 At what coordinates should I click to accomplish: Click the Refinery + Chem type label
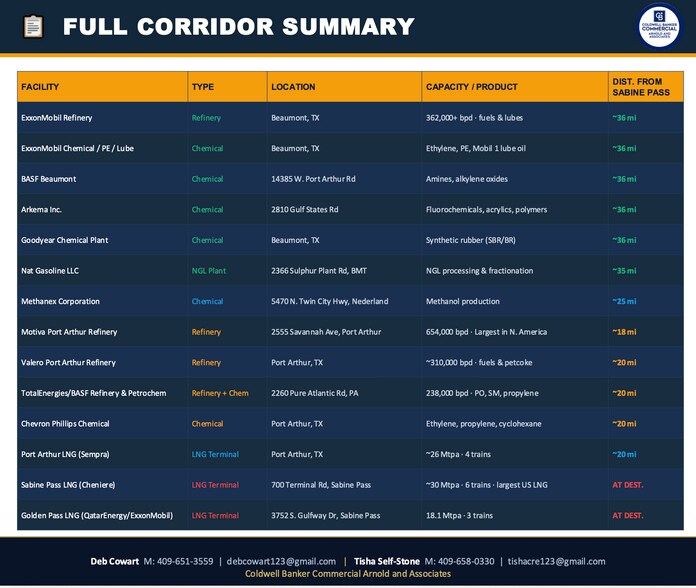click(220, 393)
